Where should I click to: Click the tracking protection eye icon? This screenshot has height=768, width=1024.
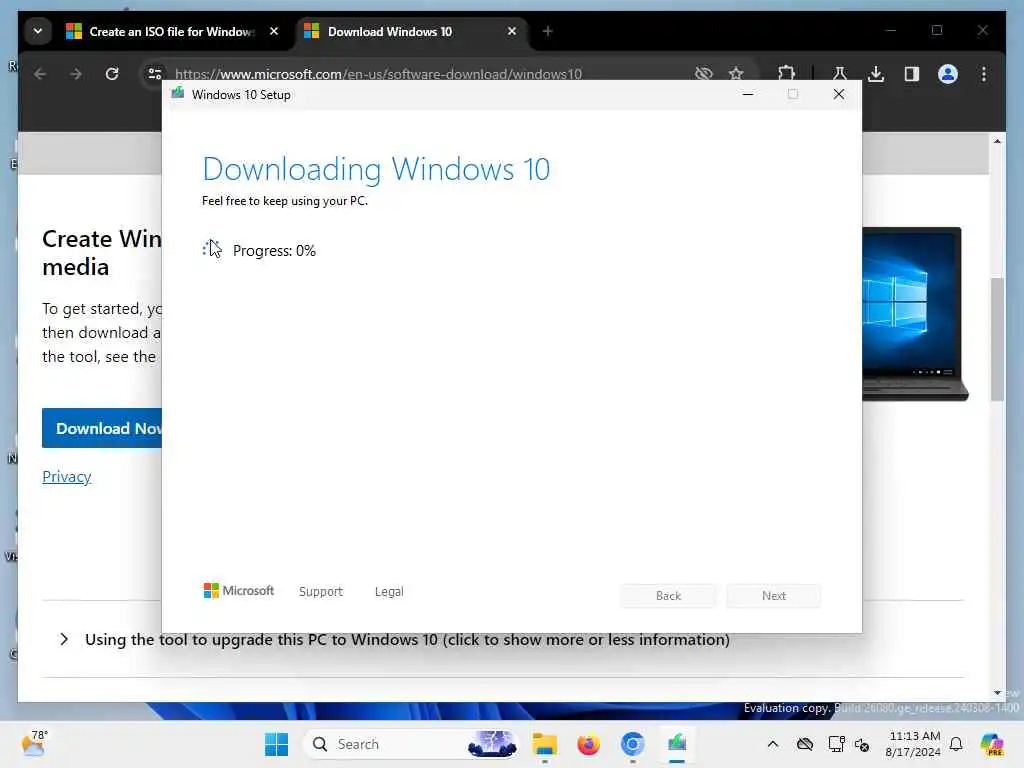pyautogui.click(x=703, y=74)
